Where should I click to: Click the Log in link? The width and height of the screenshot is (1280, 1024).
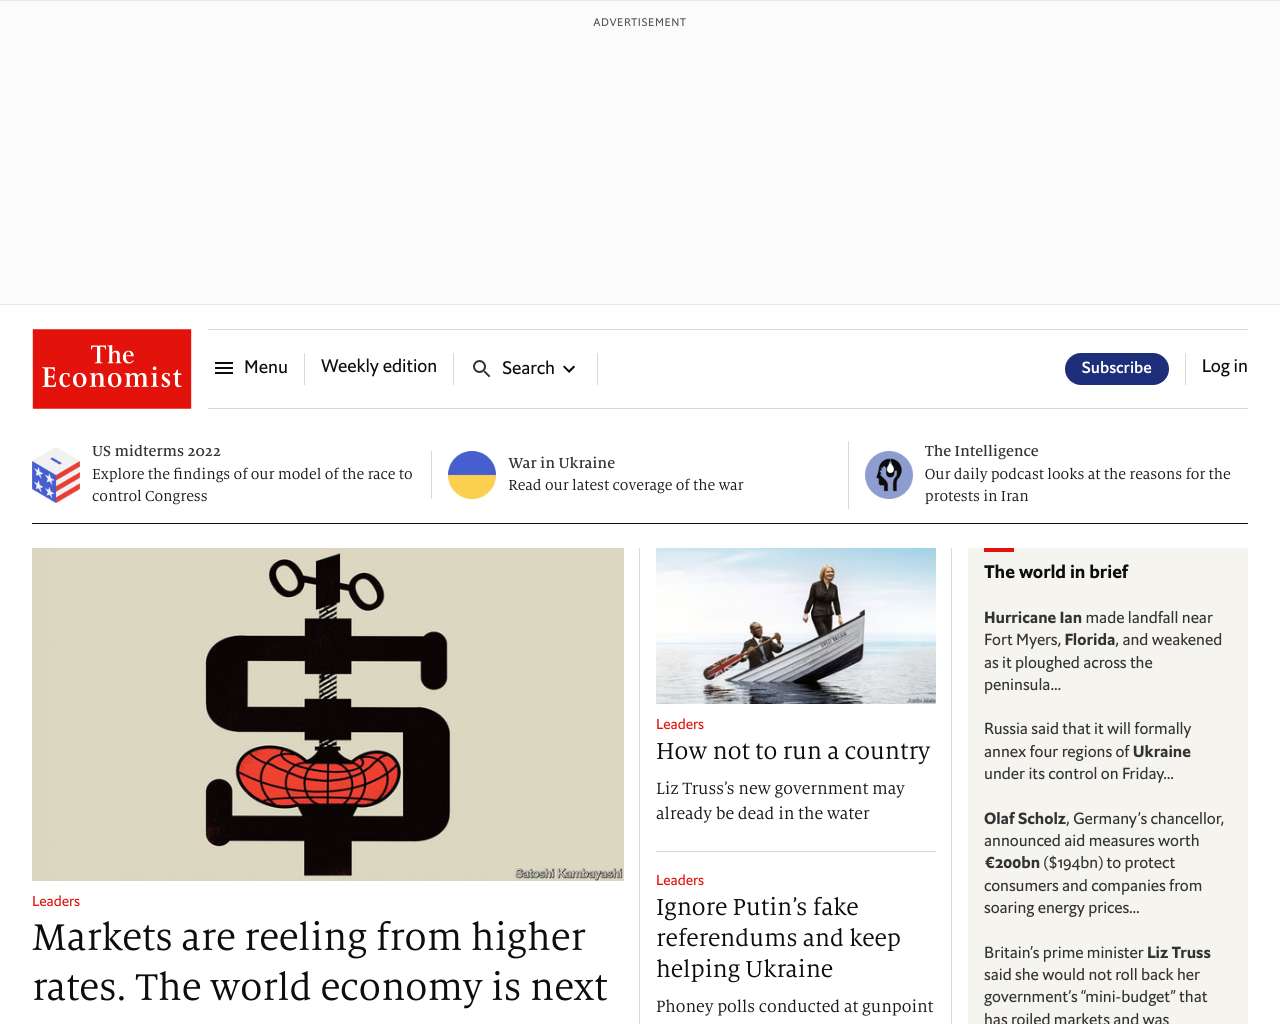(x=1225, y=367)
